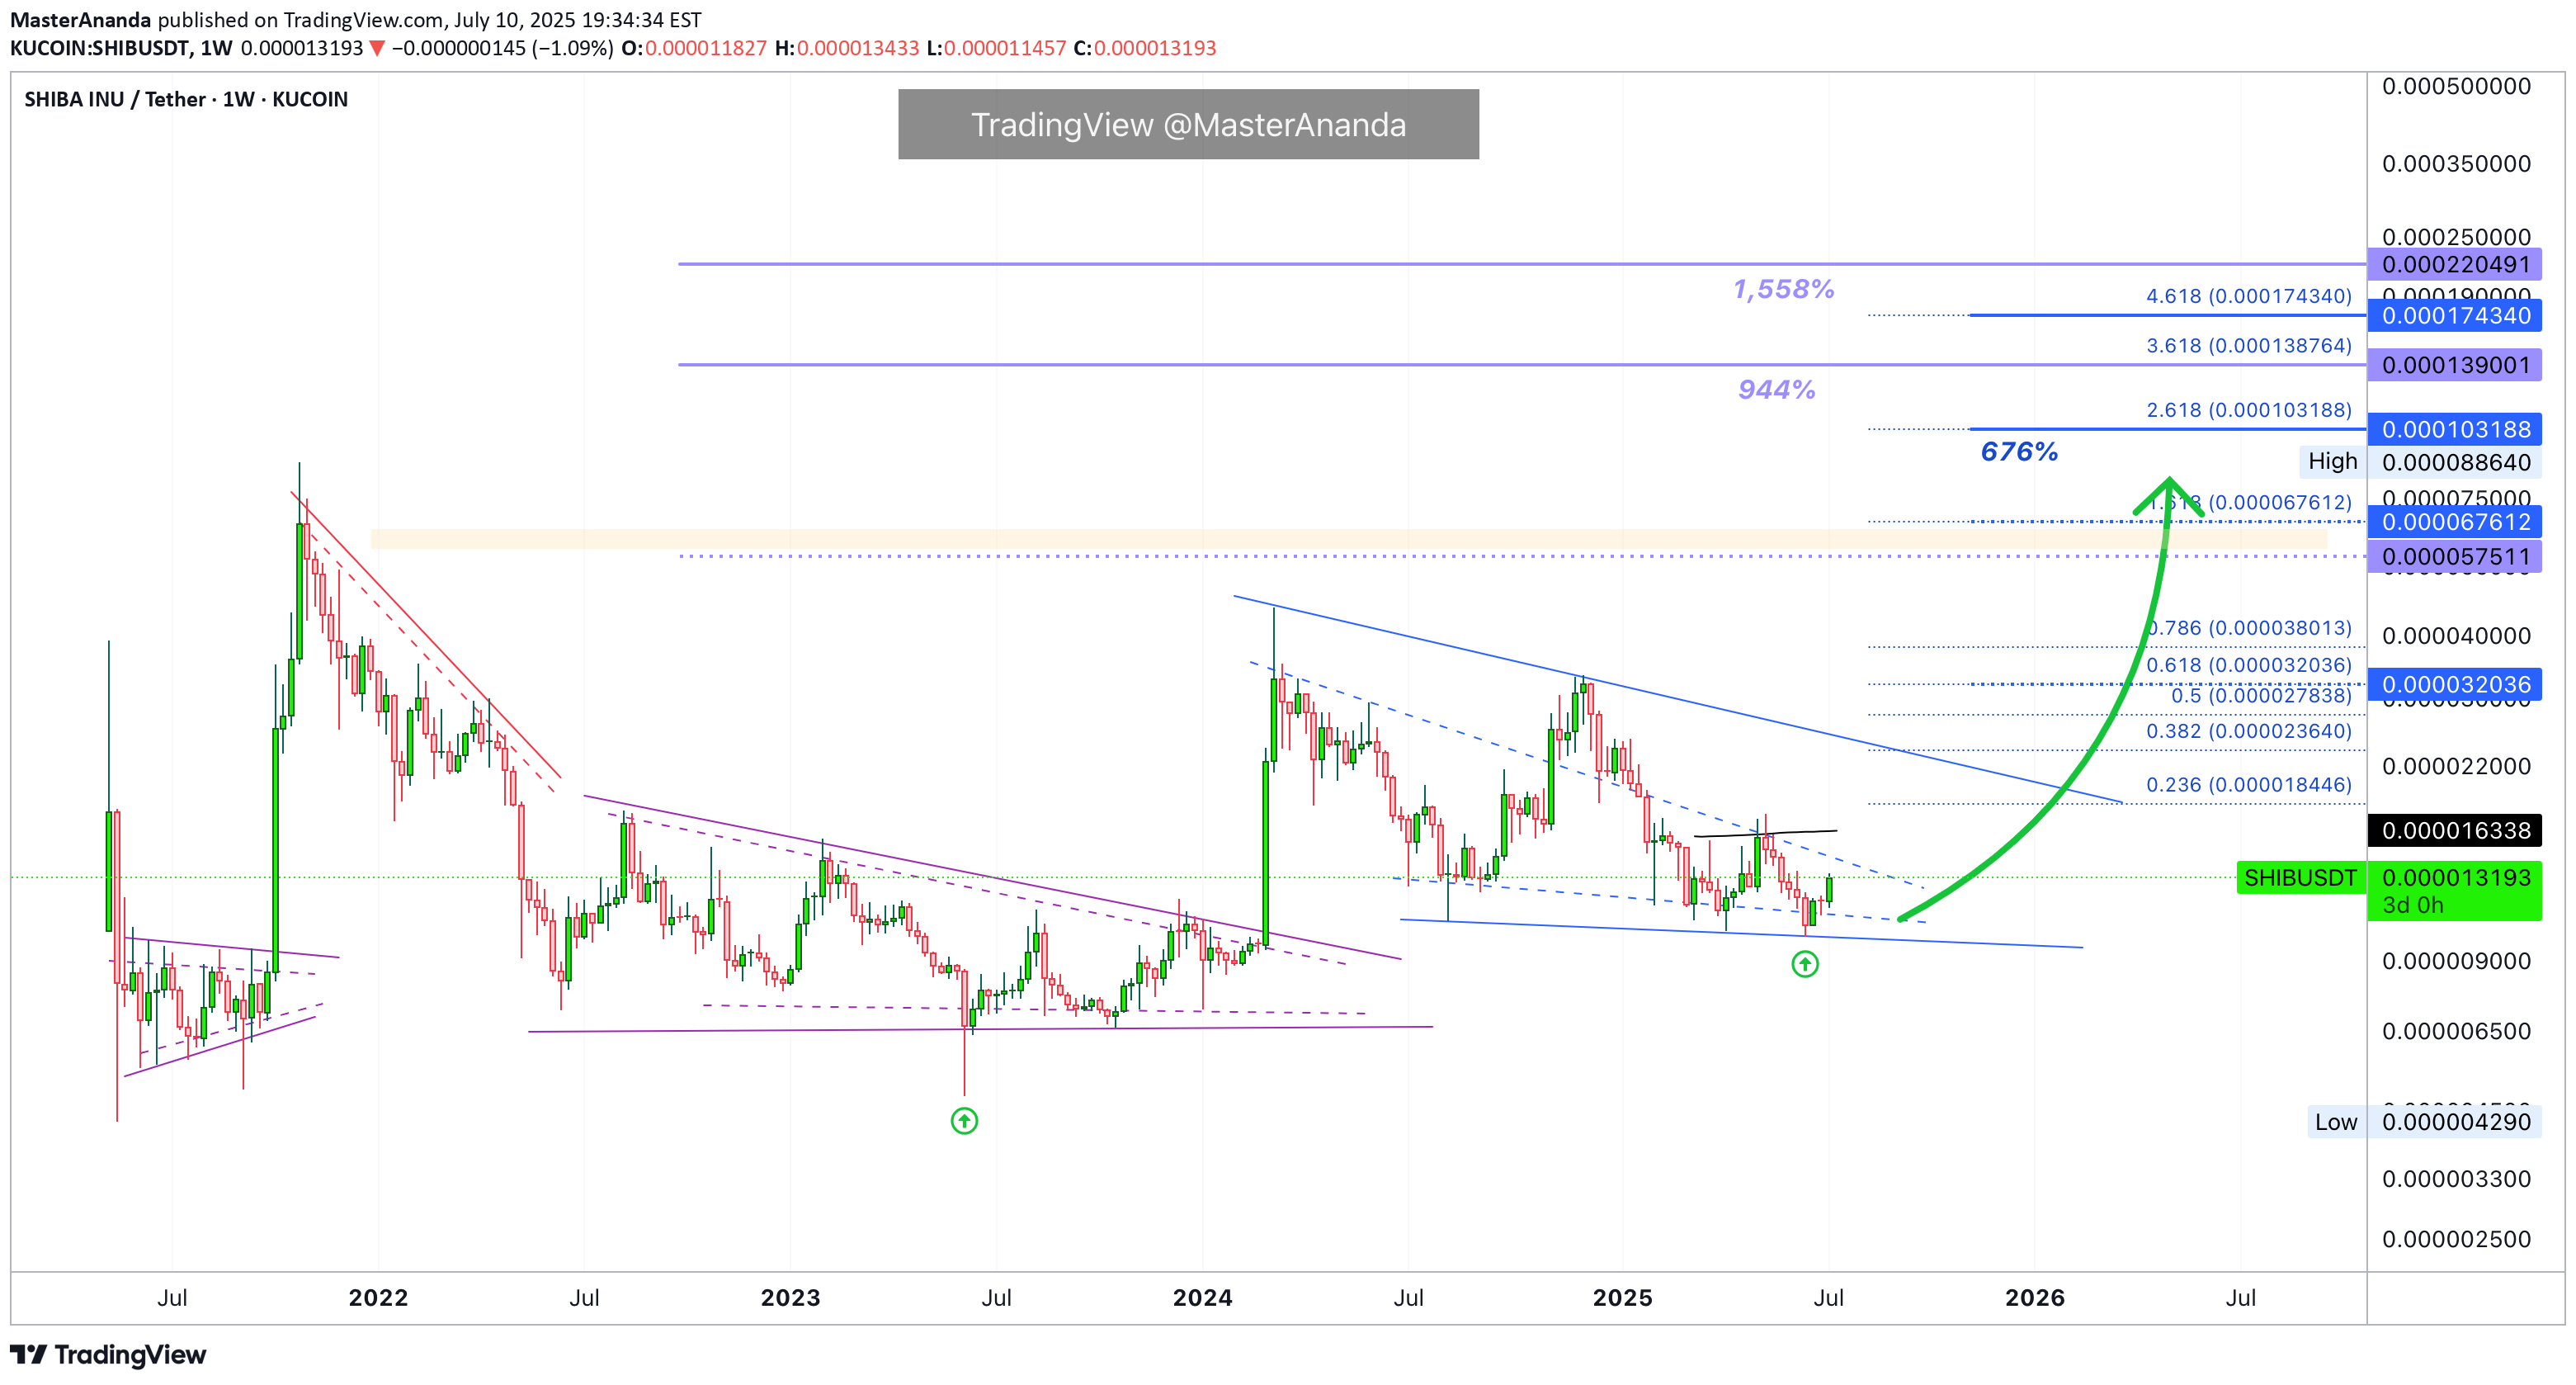This screenshot has height=1385, width=2576.
Task: Click the 0.000067612 price label
Action: (x=2455, y=522)
